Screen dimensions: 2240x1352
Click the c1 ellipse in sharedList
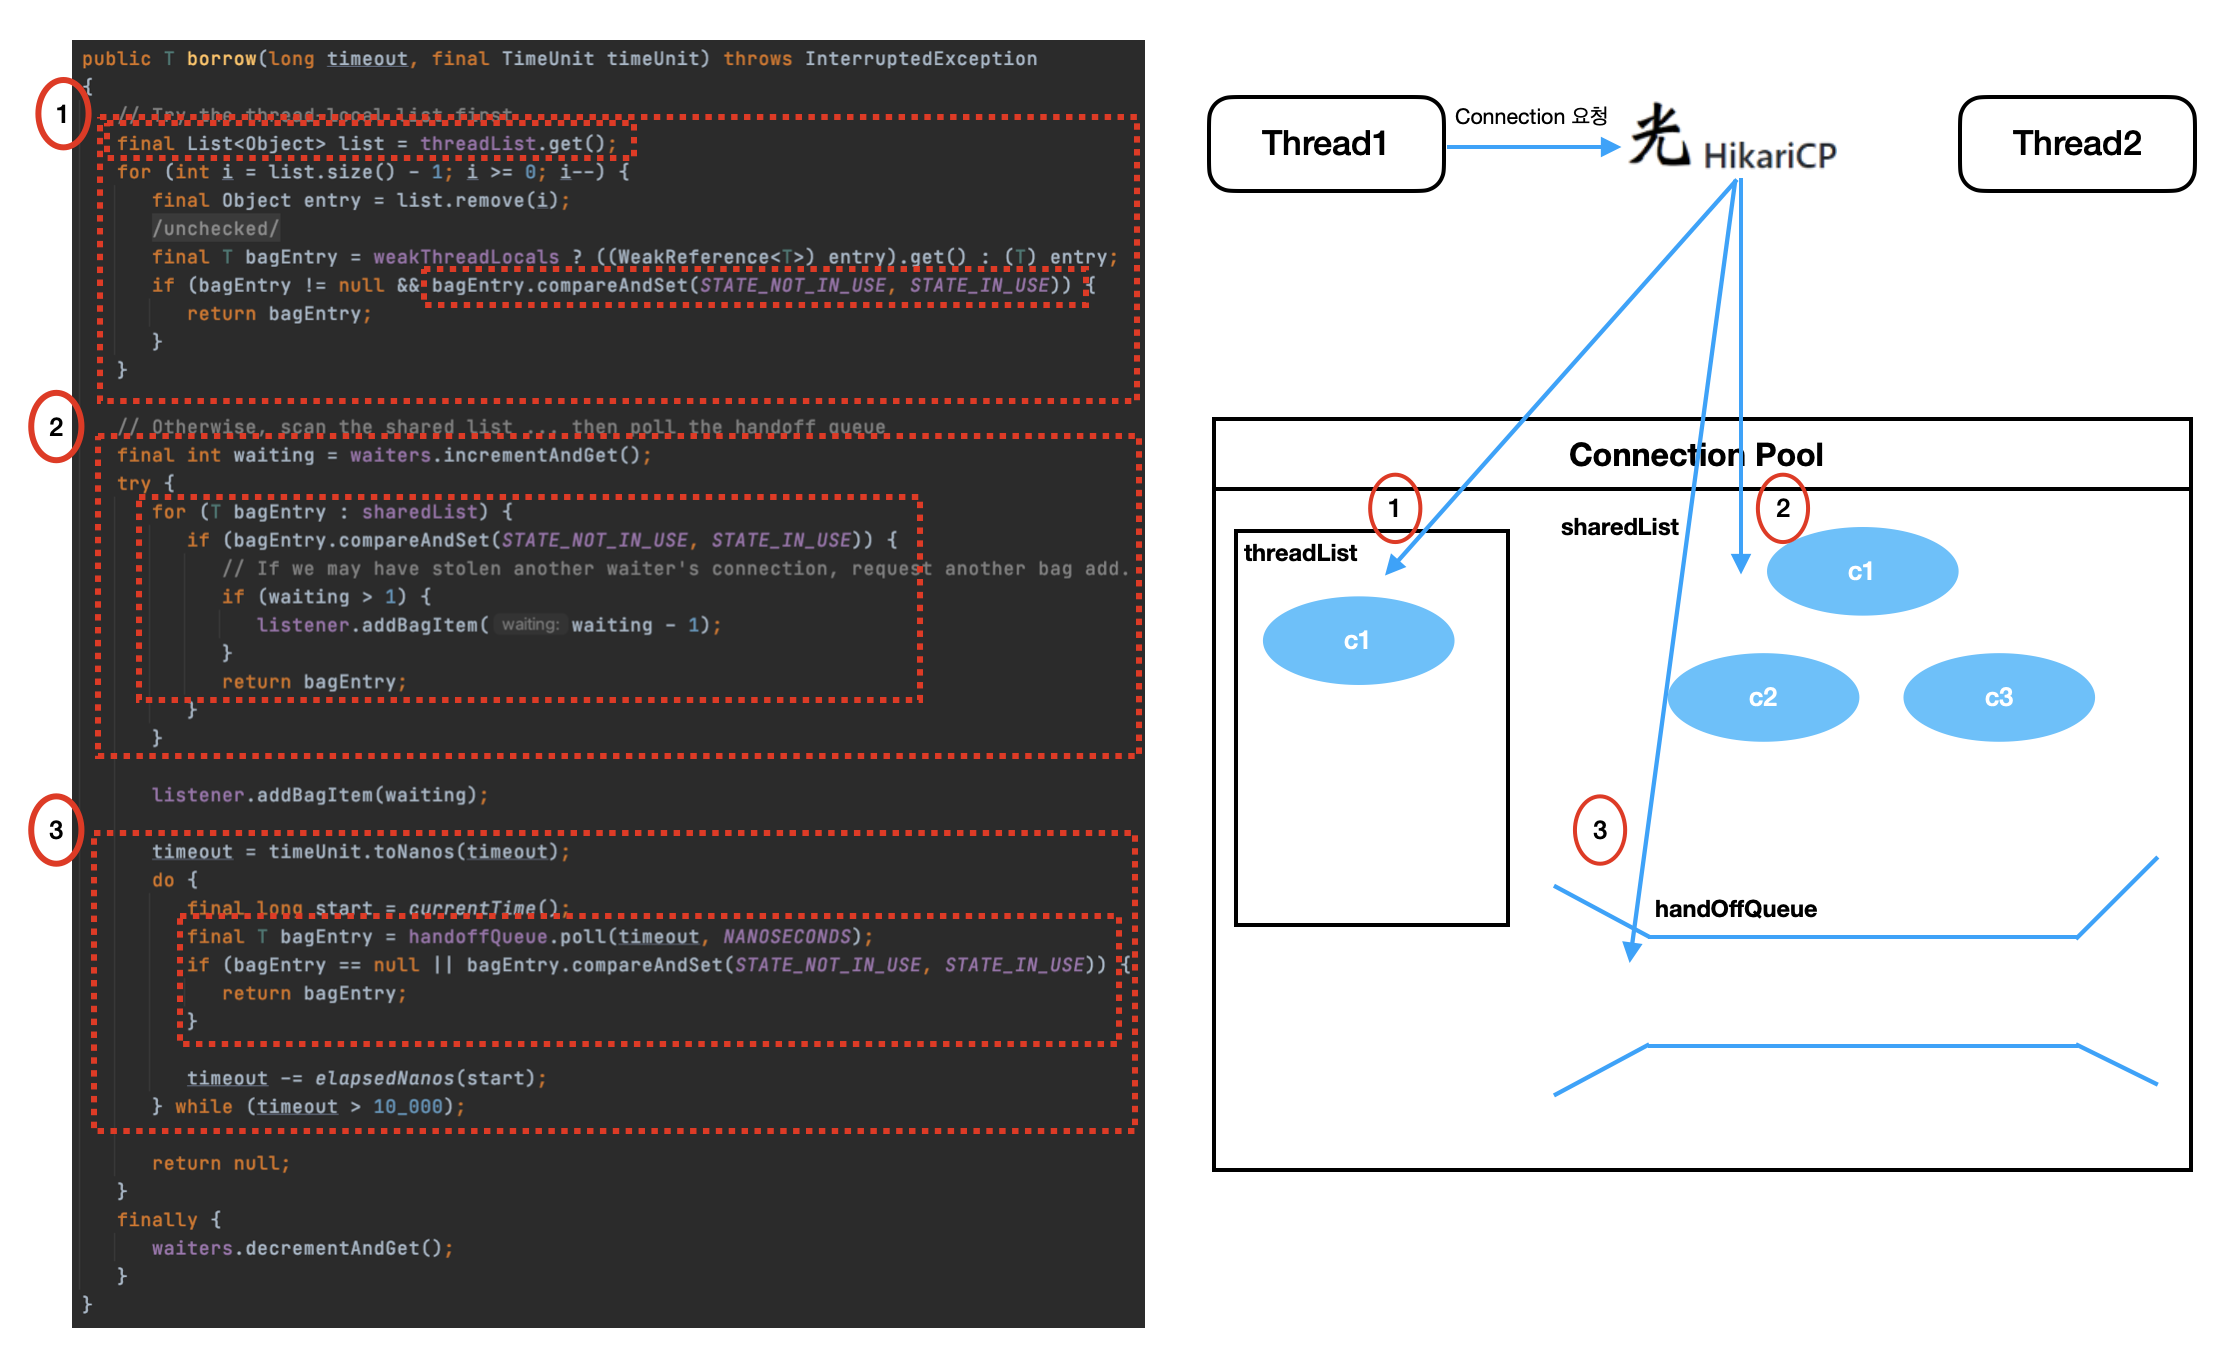tap(1861, 571)
